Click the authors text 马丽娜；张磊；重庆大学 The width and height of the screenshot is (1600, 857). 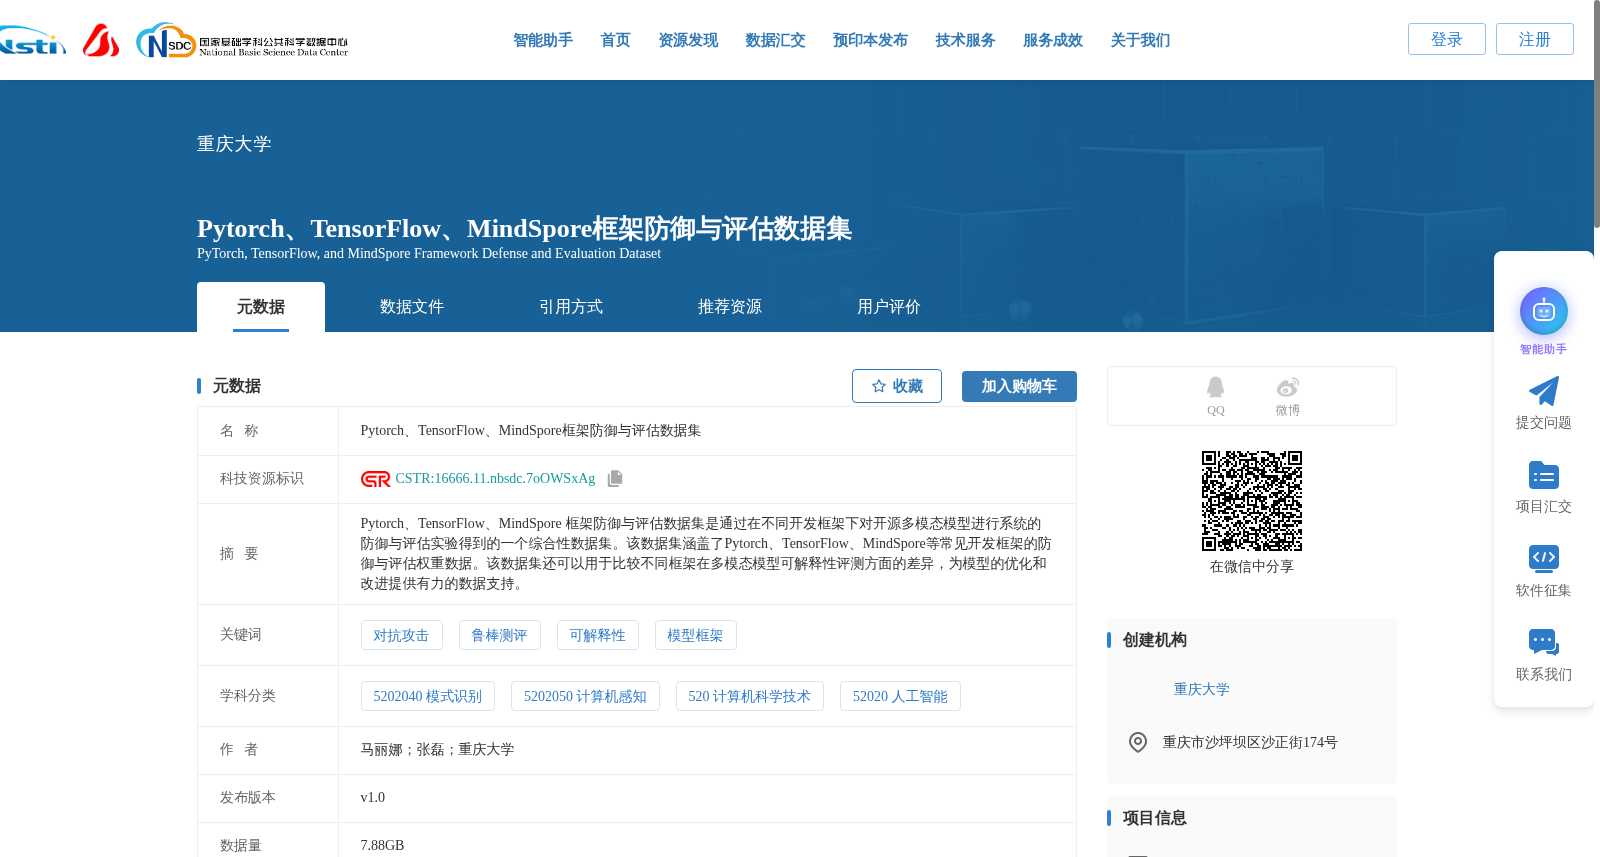[x=437, y=750]
